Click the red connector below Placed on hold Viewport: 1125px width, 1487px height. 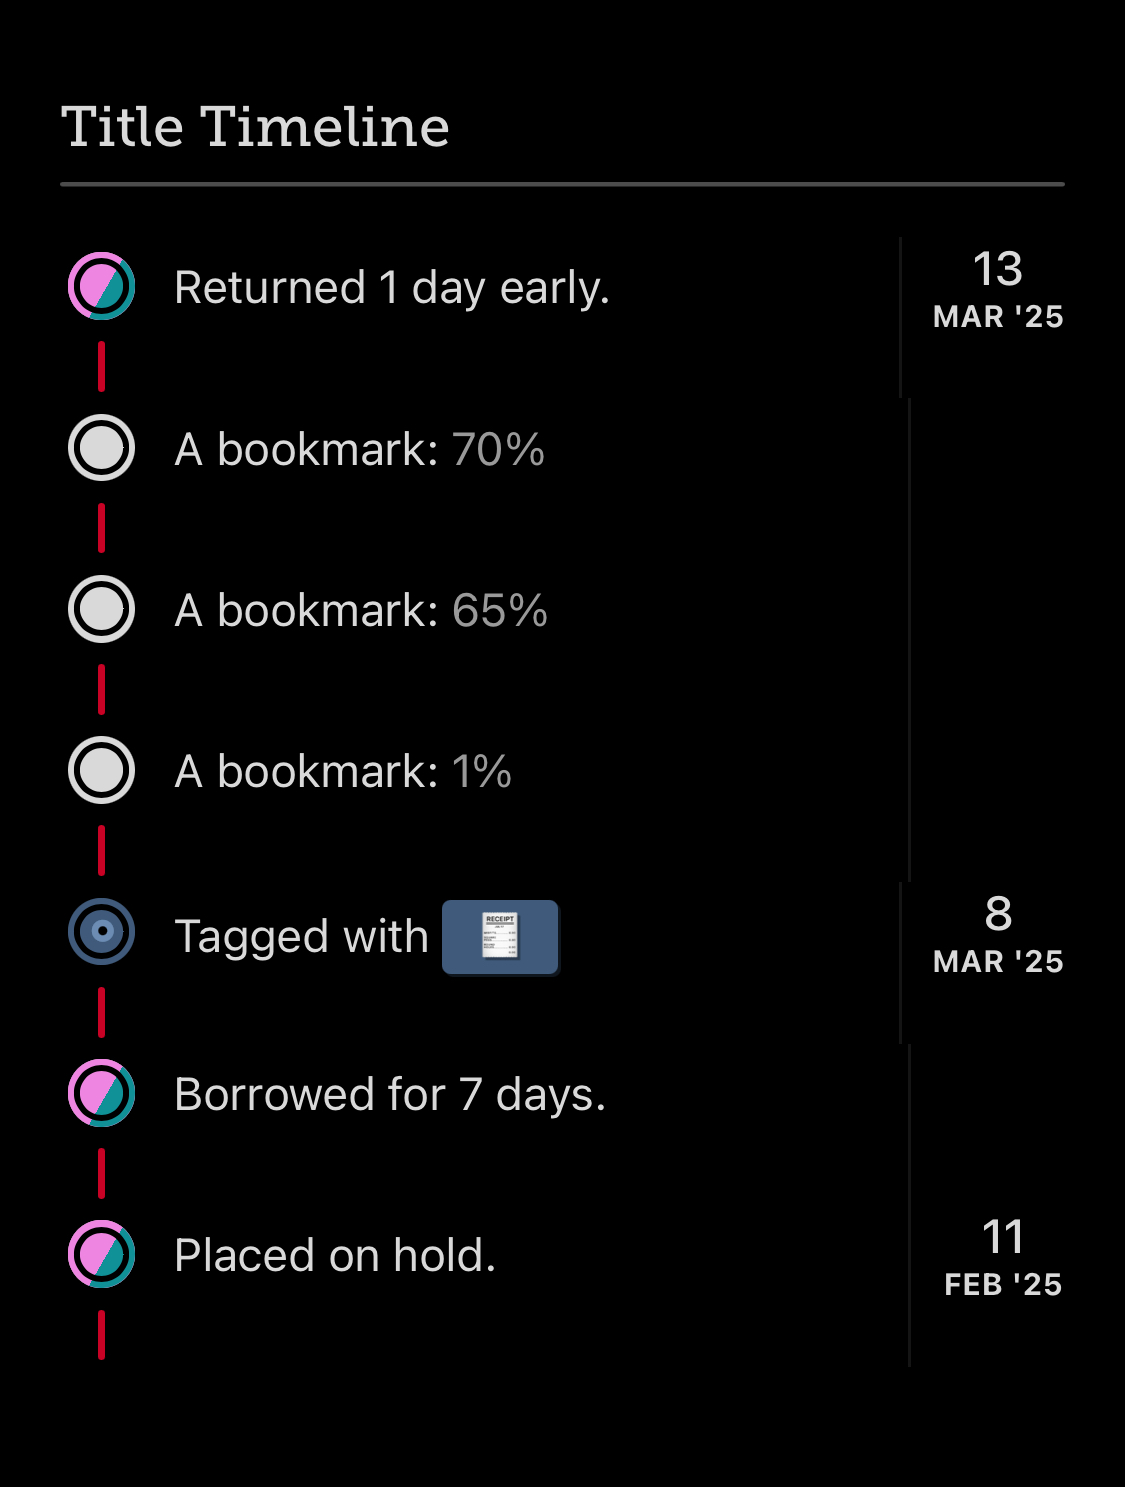101,1335
